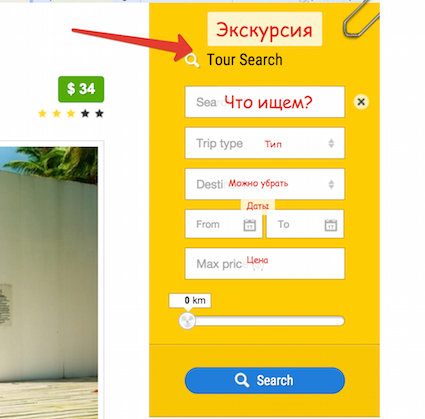Open the beach photo thumbnail
This screenshot has height=419, width=425.
(x=49, y=283)
